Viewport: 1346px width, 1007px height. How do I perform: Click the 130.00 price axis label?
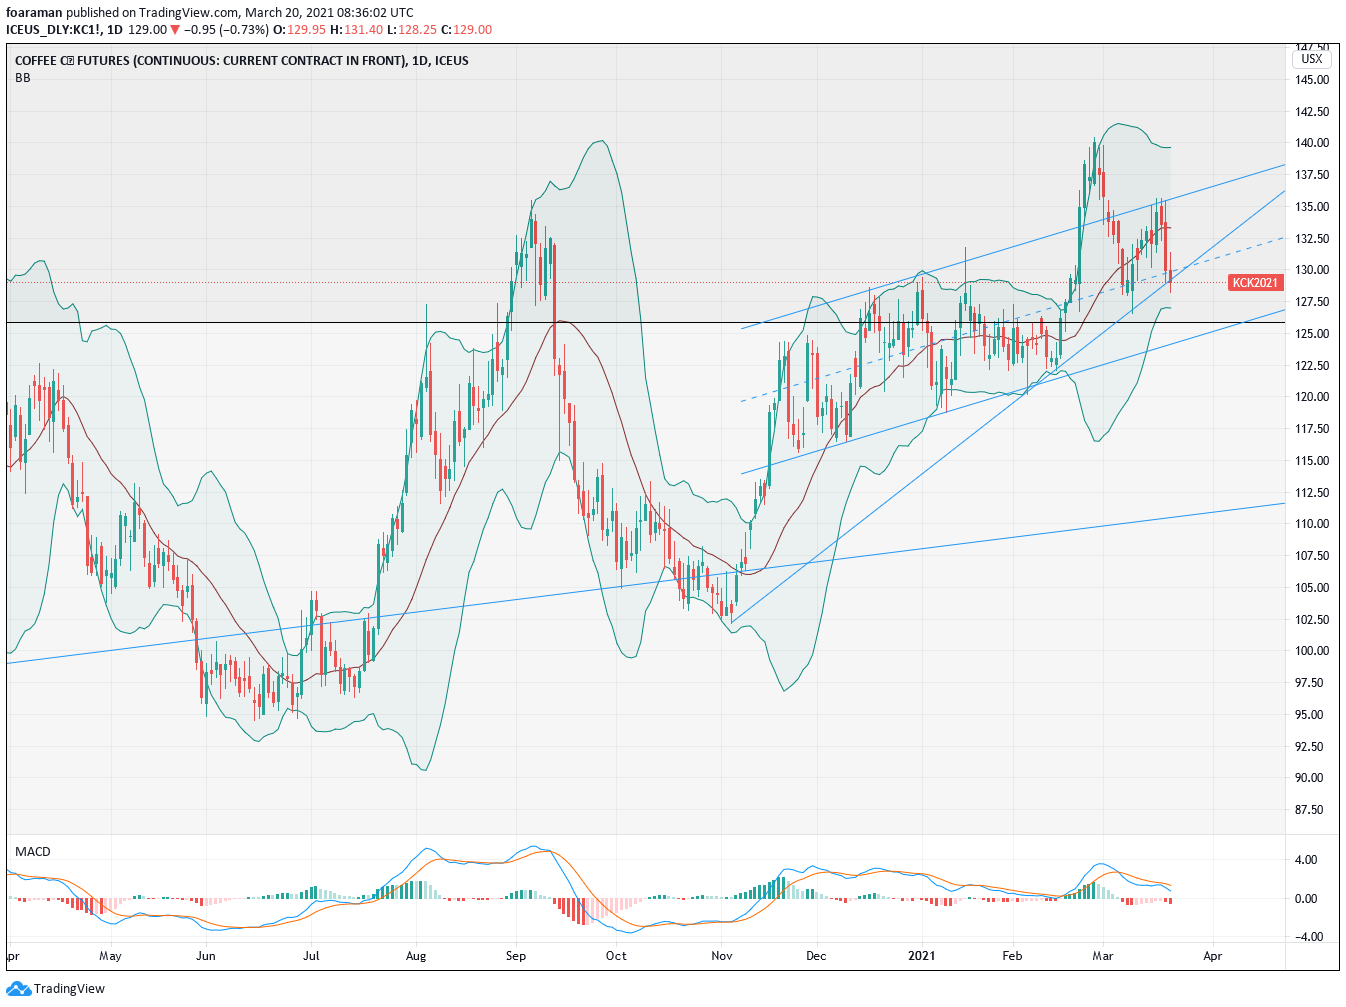tap(1312, 270)
